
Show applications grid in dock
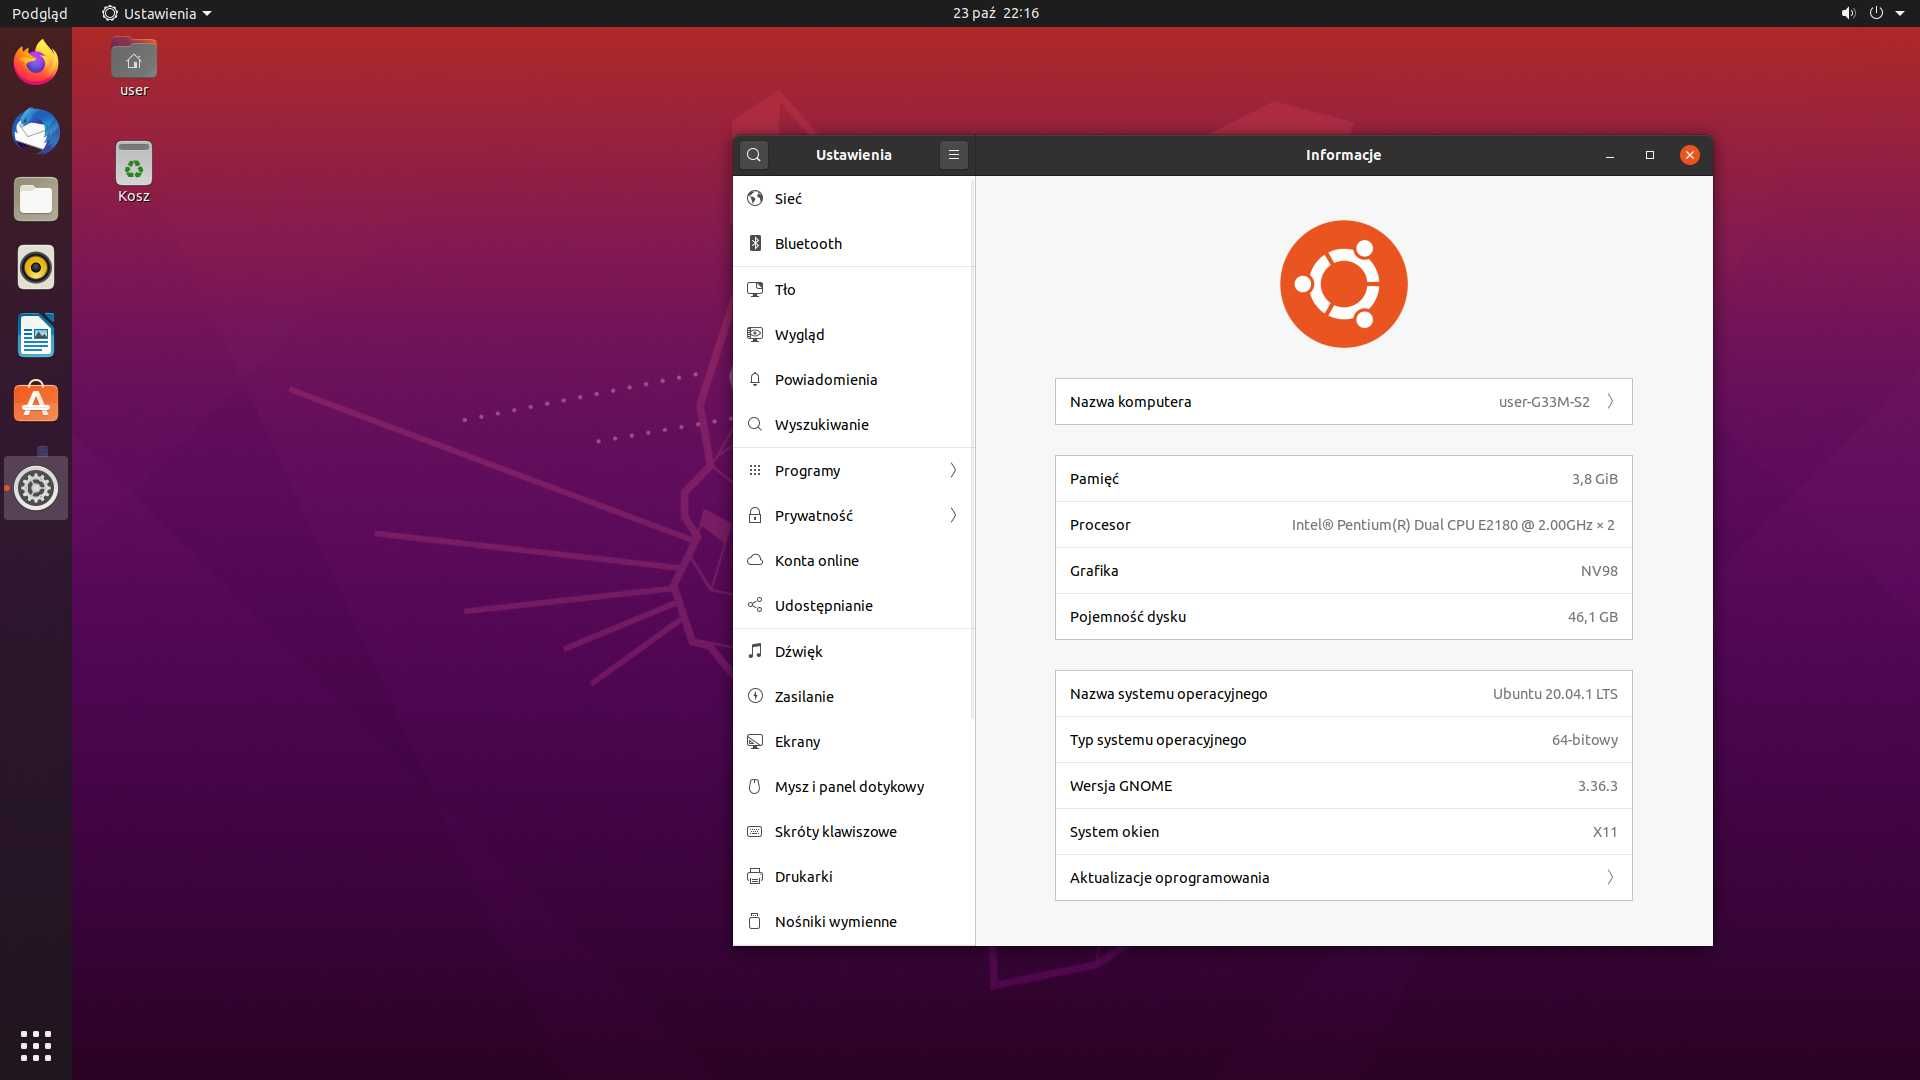click(36, 1045)
